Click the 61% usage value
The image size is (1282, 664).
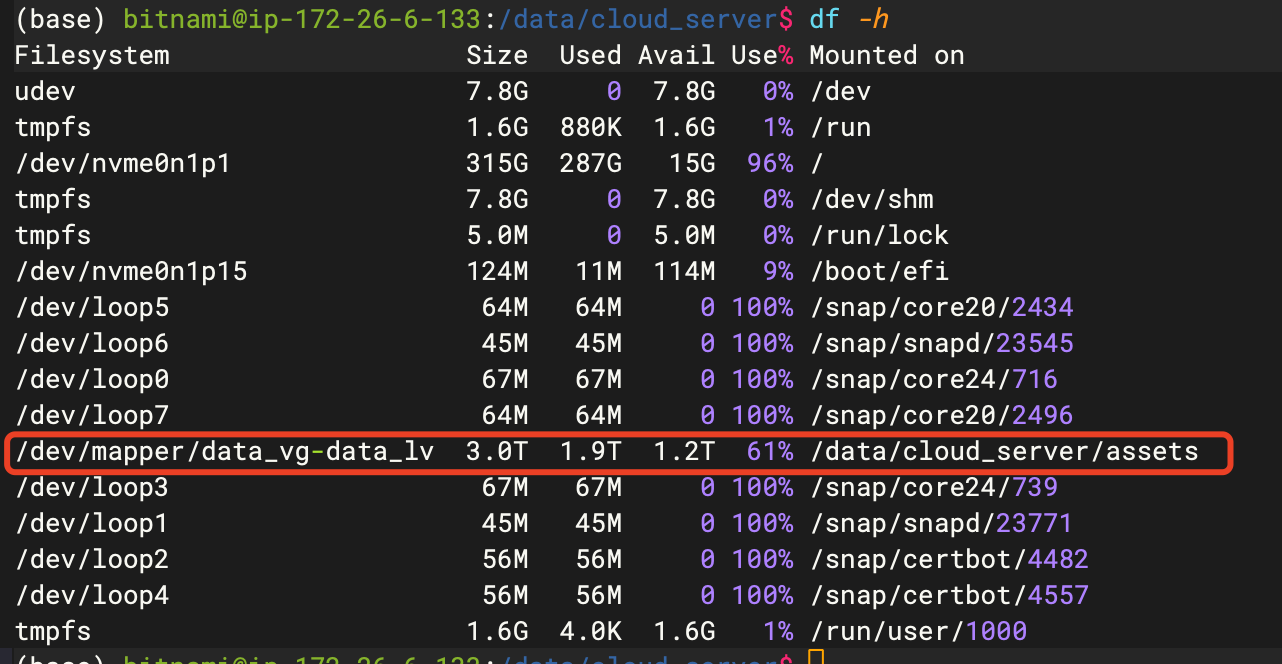coord(769,452)
